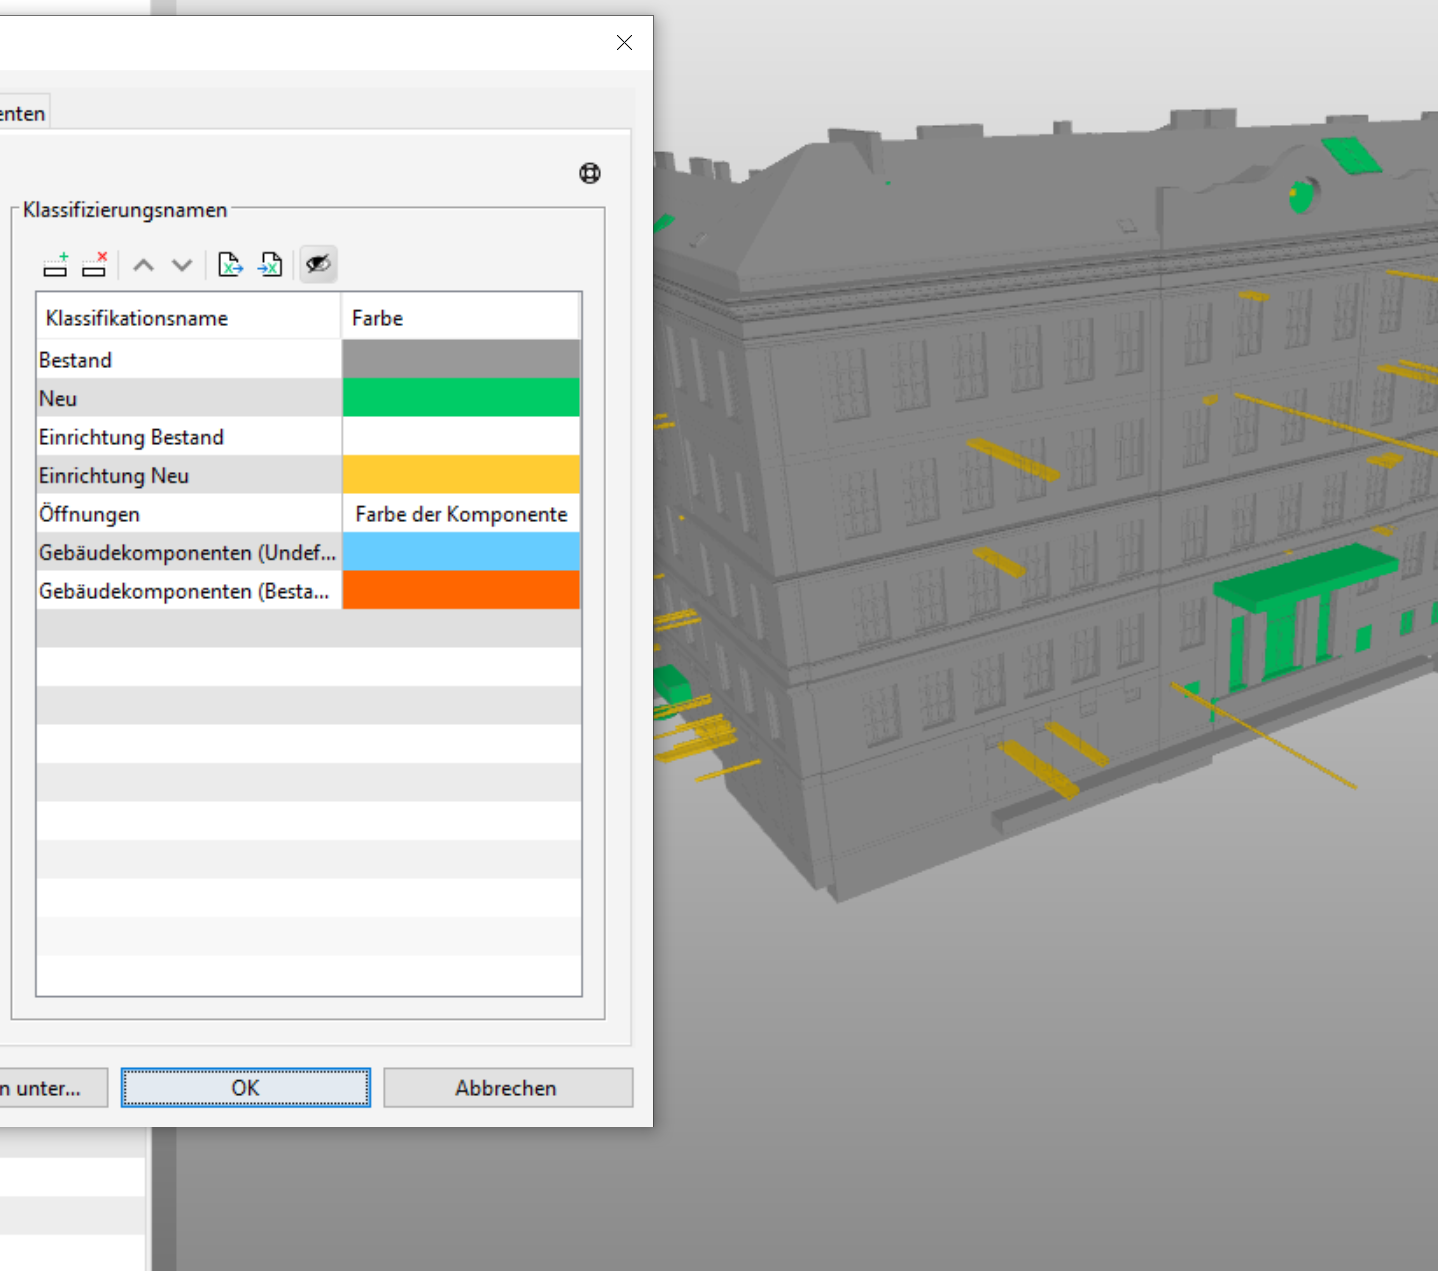Move classification up with arrow
This screenshot has height=1271, width=1438.
pos(144,265)
